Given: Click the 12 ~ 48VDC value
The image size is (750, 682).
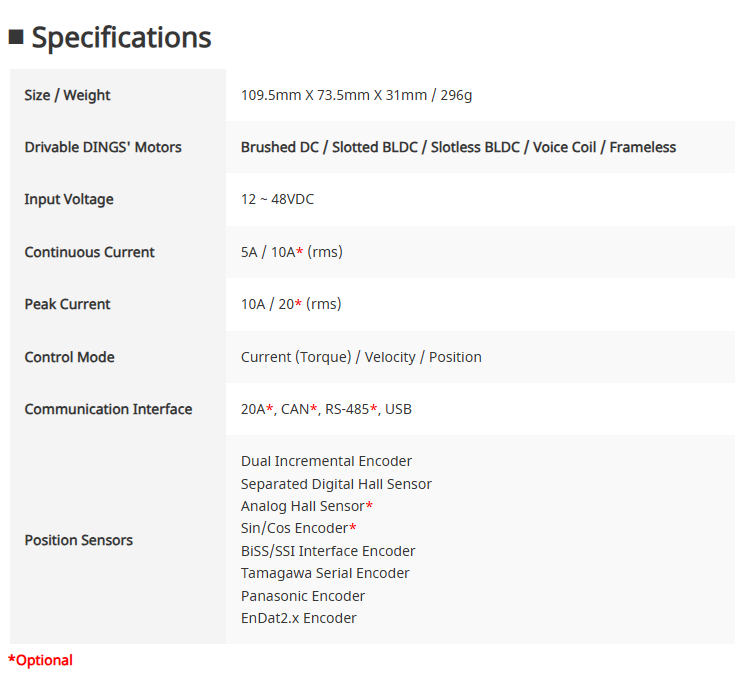Looking at the screenshot, I should (277, 199).
